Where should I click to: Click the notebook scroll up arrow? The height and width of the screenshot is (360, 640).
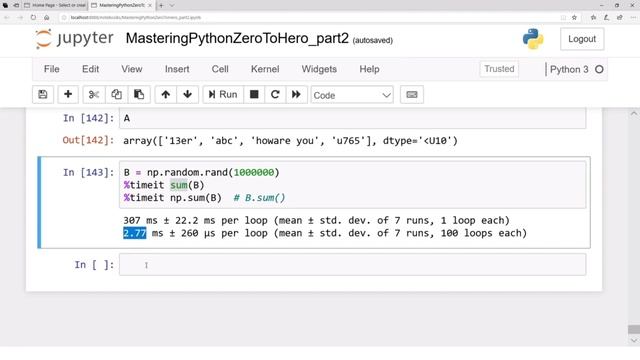pos(633,113)
